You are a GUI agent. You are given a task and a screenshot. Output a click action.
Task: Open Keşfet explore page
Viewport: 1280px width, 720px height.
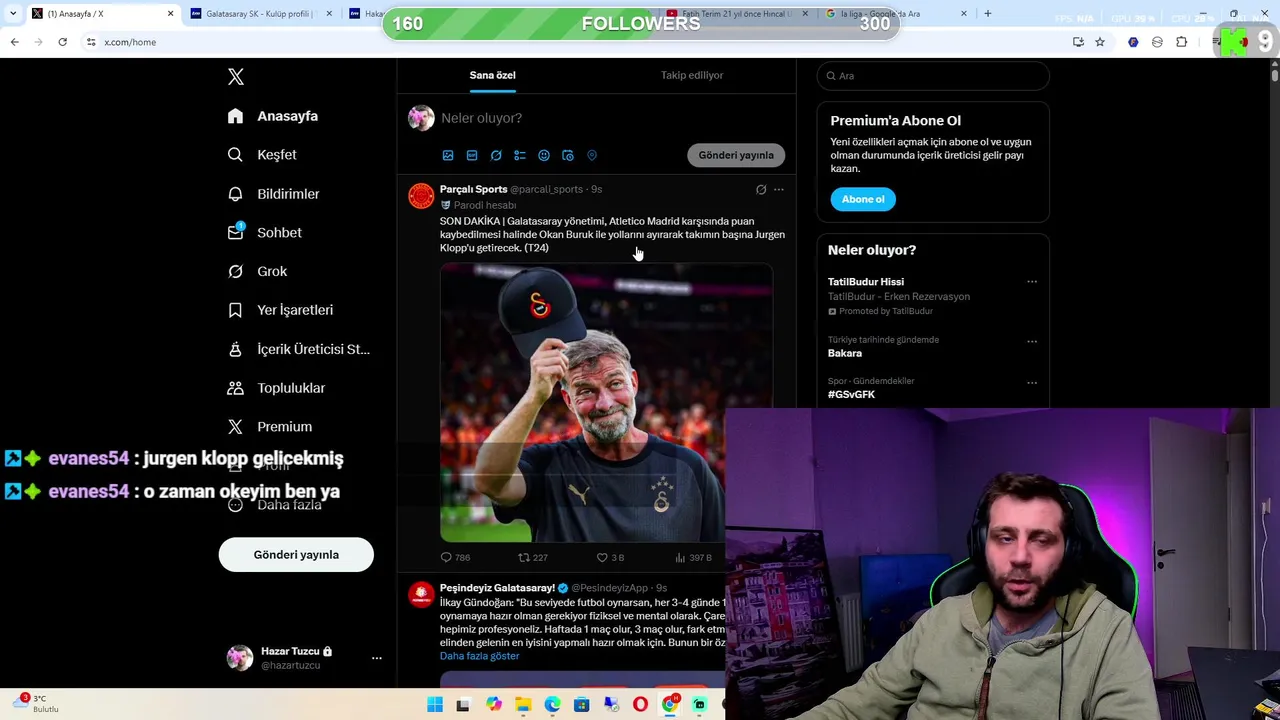click(262, 155)
